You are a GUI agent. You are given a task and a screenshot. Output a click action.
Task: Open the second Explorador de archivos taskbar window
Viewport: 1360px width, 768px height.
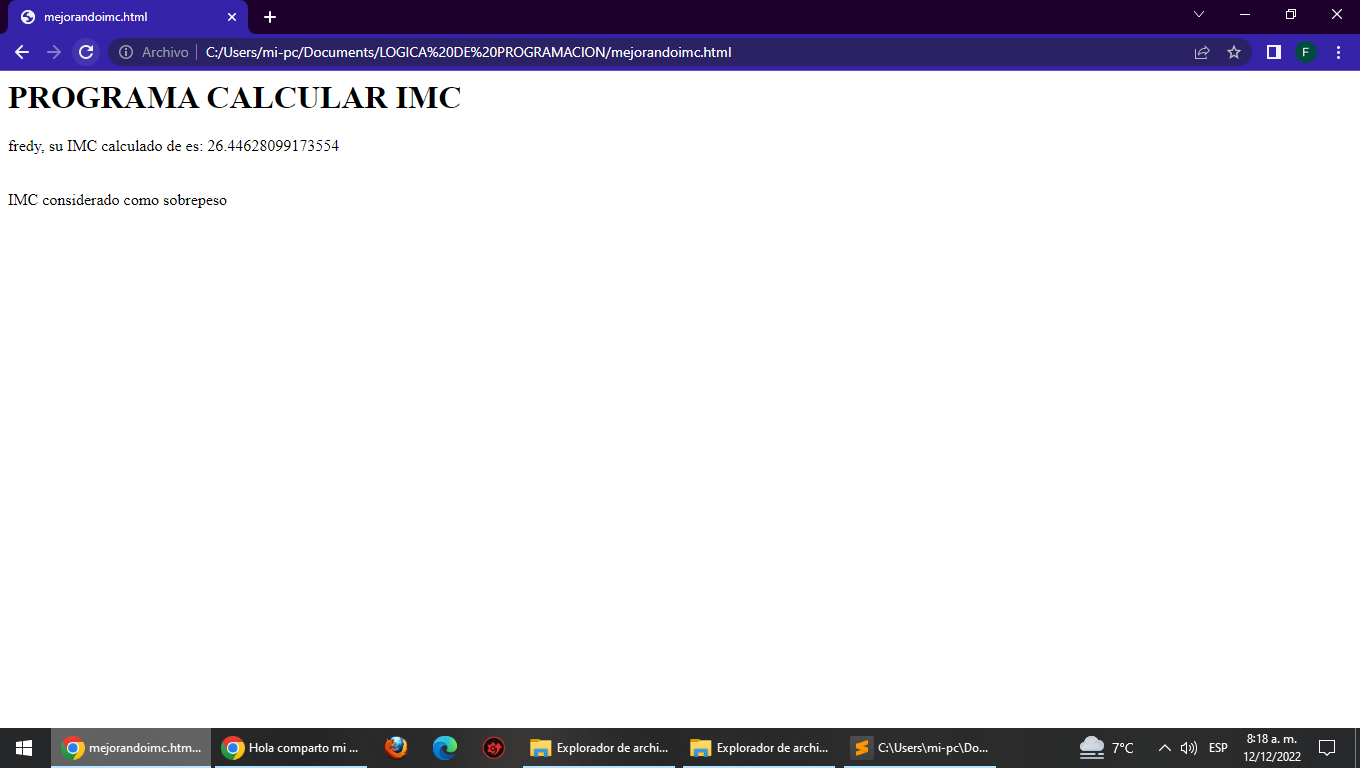point(759,748)
